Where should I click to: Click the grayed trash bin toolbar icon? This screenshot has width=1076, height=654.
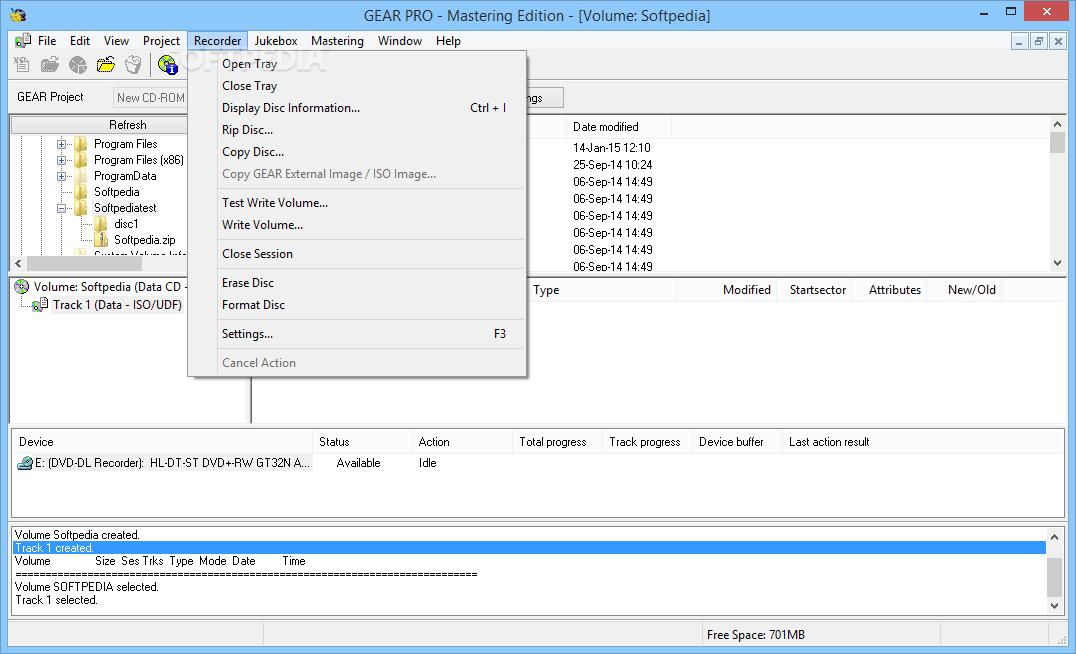point(133,65)
